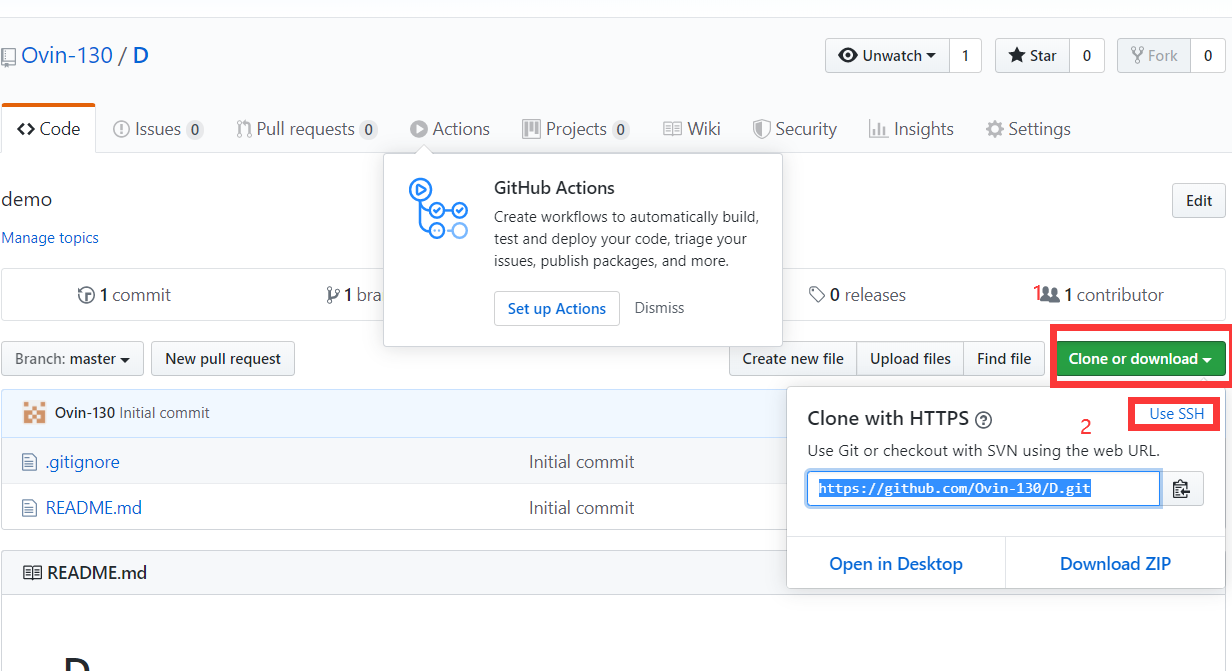Screen dimensions: 1232x671
Task: Click the commit history clock icon
Action: click(86, 295)
